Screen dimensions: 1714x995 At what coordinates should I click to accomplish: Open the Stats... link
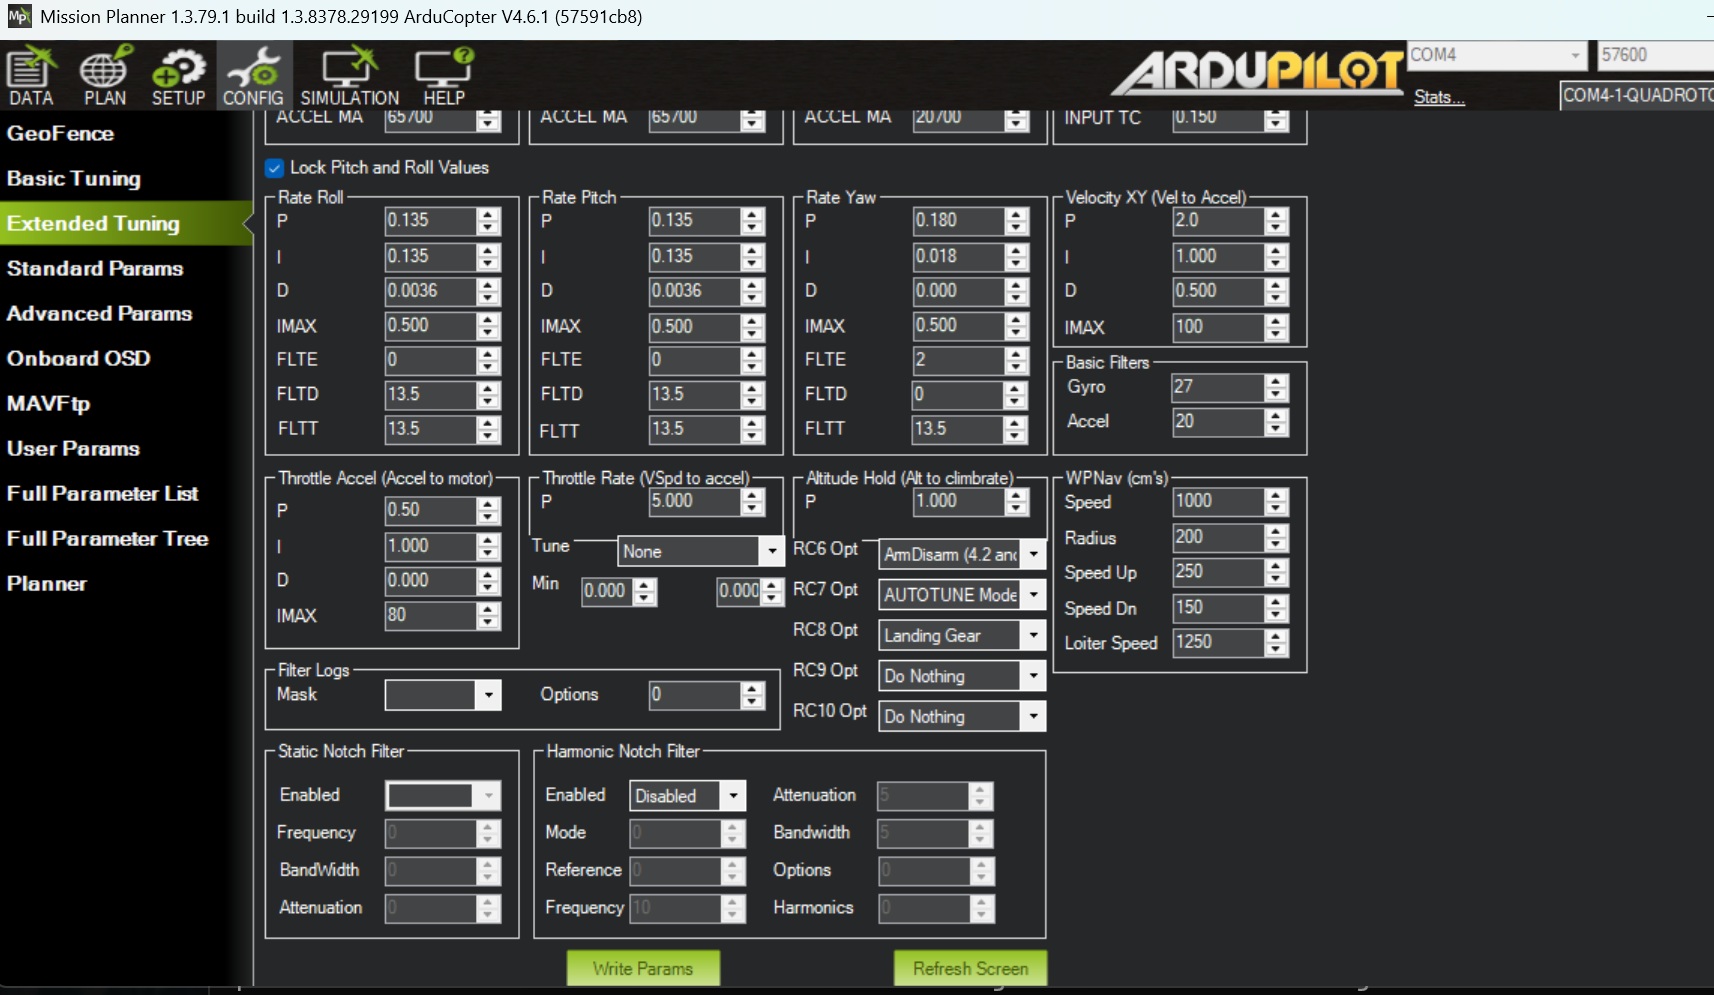1439,97
